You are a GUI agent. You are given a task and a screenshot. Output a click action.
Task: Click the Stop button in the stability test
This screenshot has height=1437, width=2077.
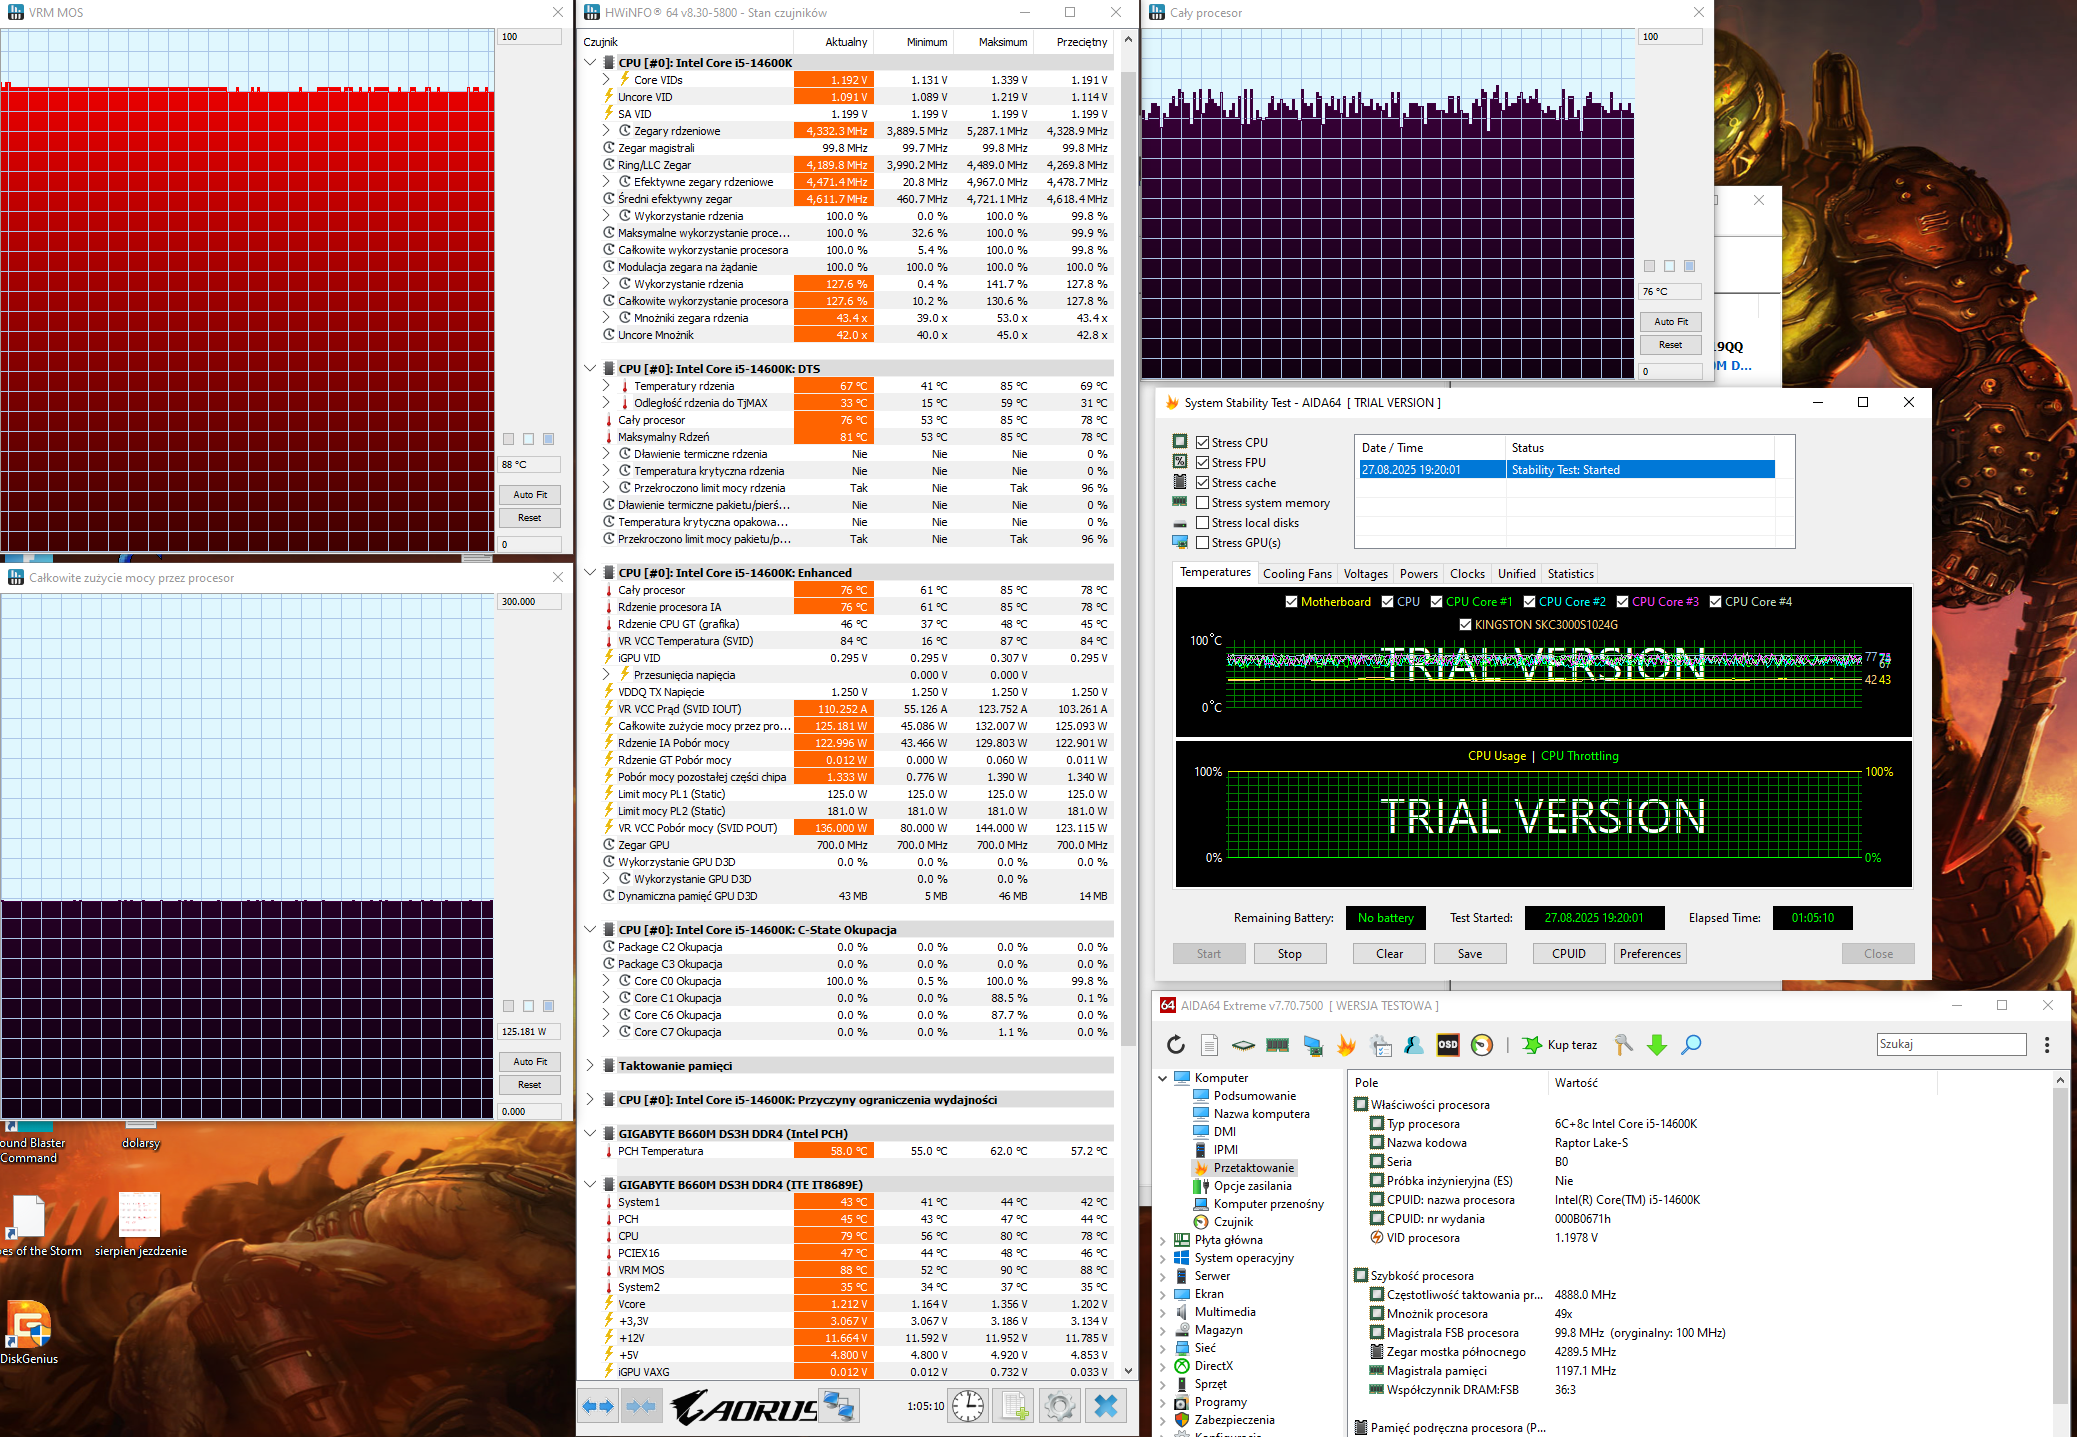click(x=1289, y=954)
